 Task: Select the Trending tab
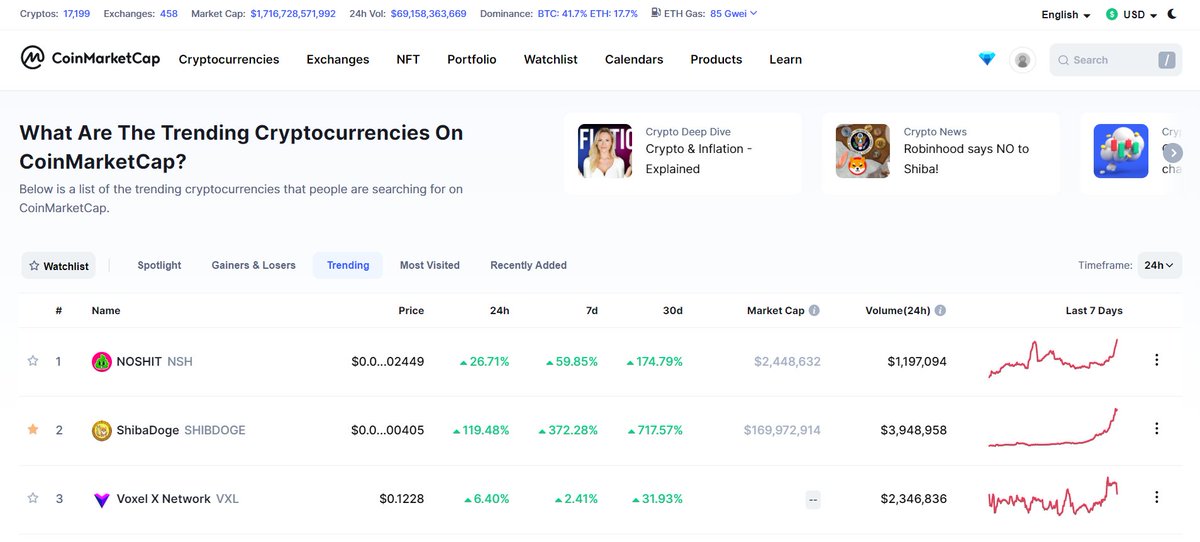pos(348,265)
